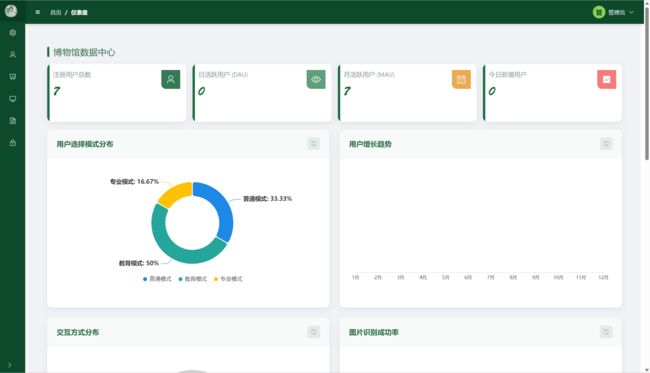
Task: Click 注册用户总数 card value 7
Action: [x=57, y=91]
